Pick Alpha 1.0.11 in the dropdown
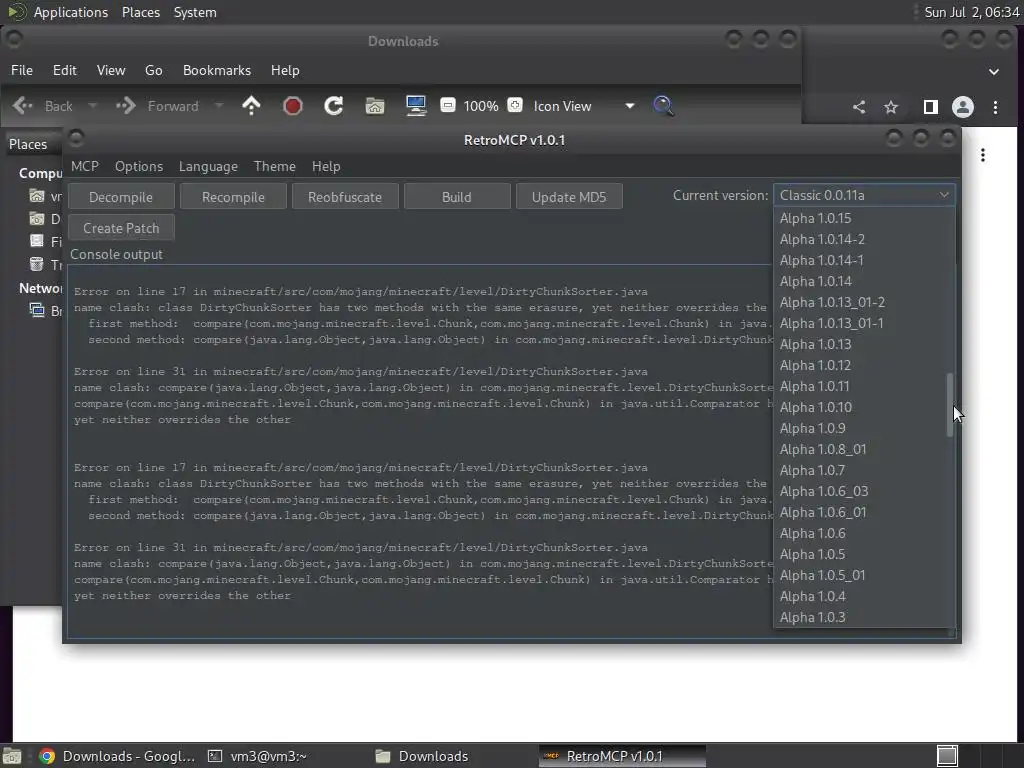This screenshot has height=768, width=1024. pyautogui.click(x=861, y=386)
